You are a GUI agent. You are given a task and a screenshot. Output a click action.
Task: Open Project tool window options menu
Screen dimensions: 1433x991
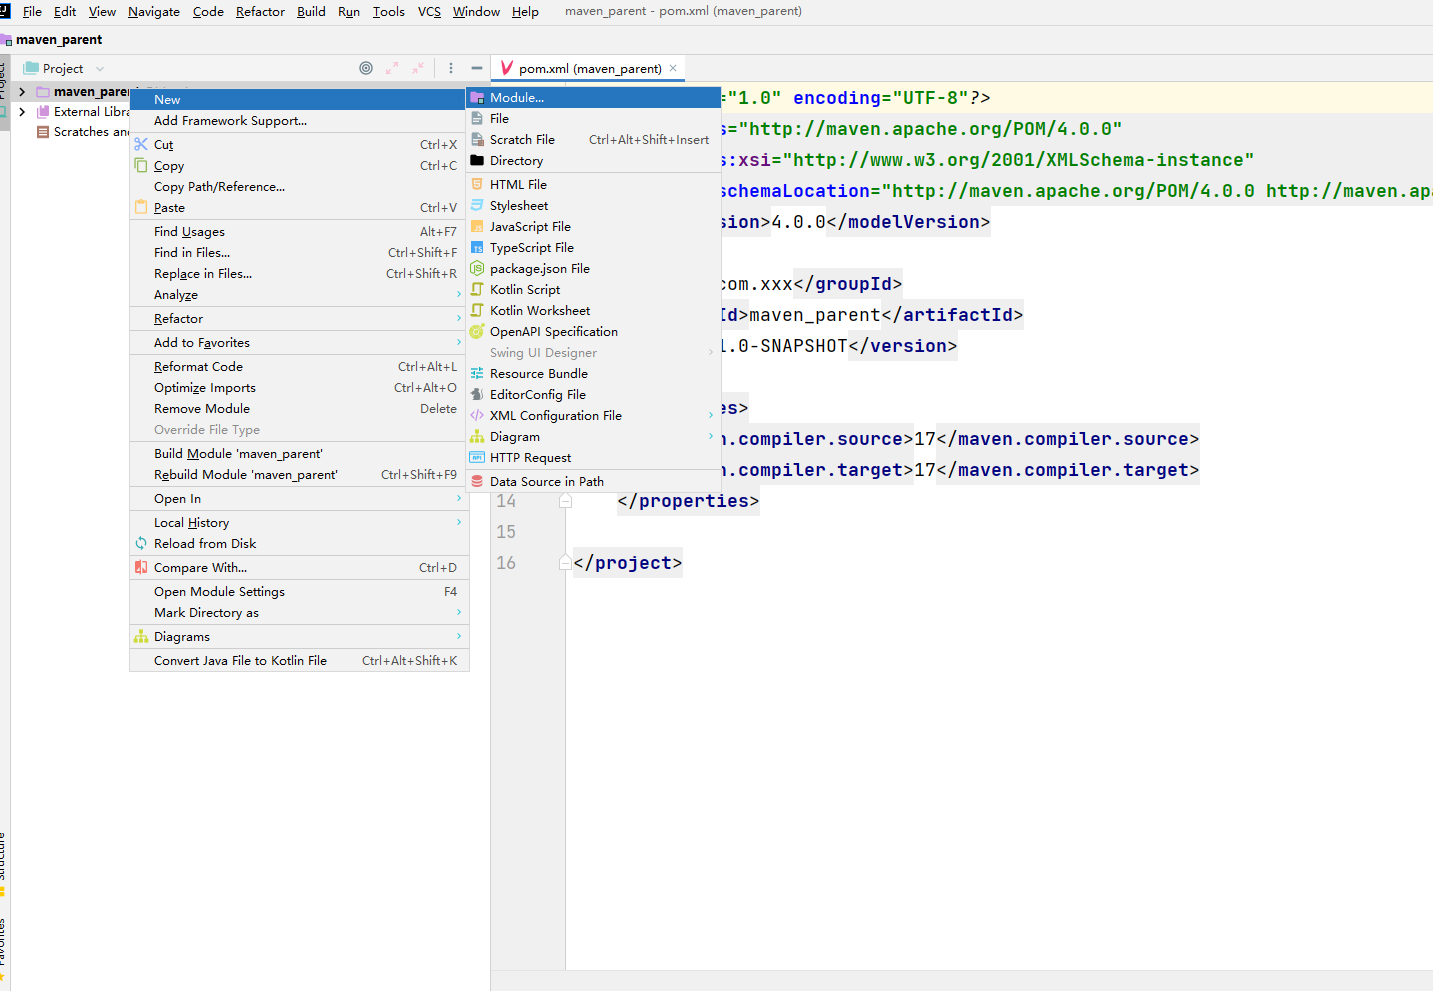coord(451,68)
